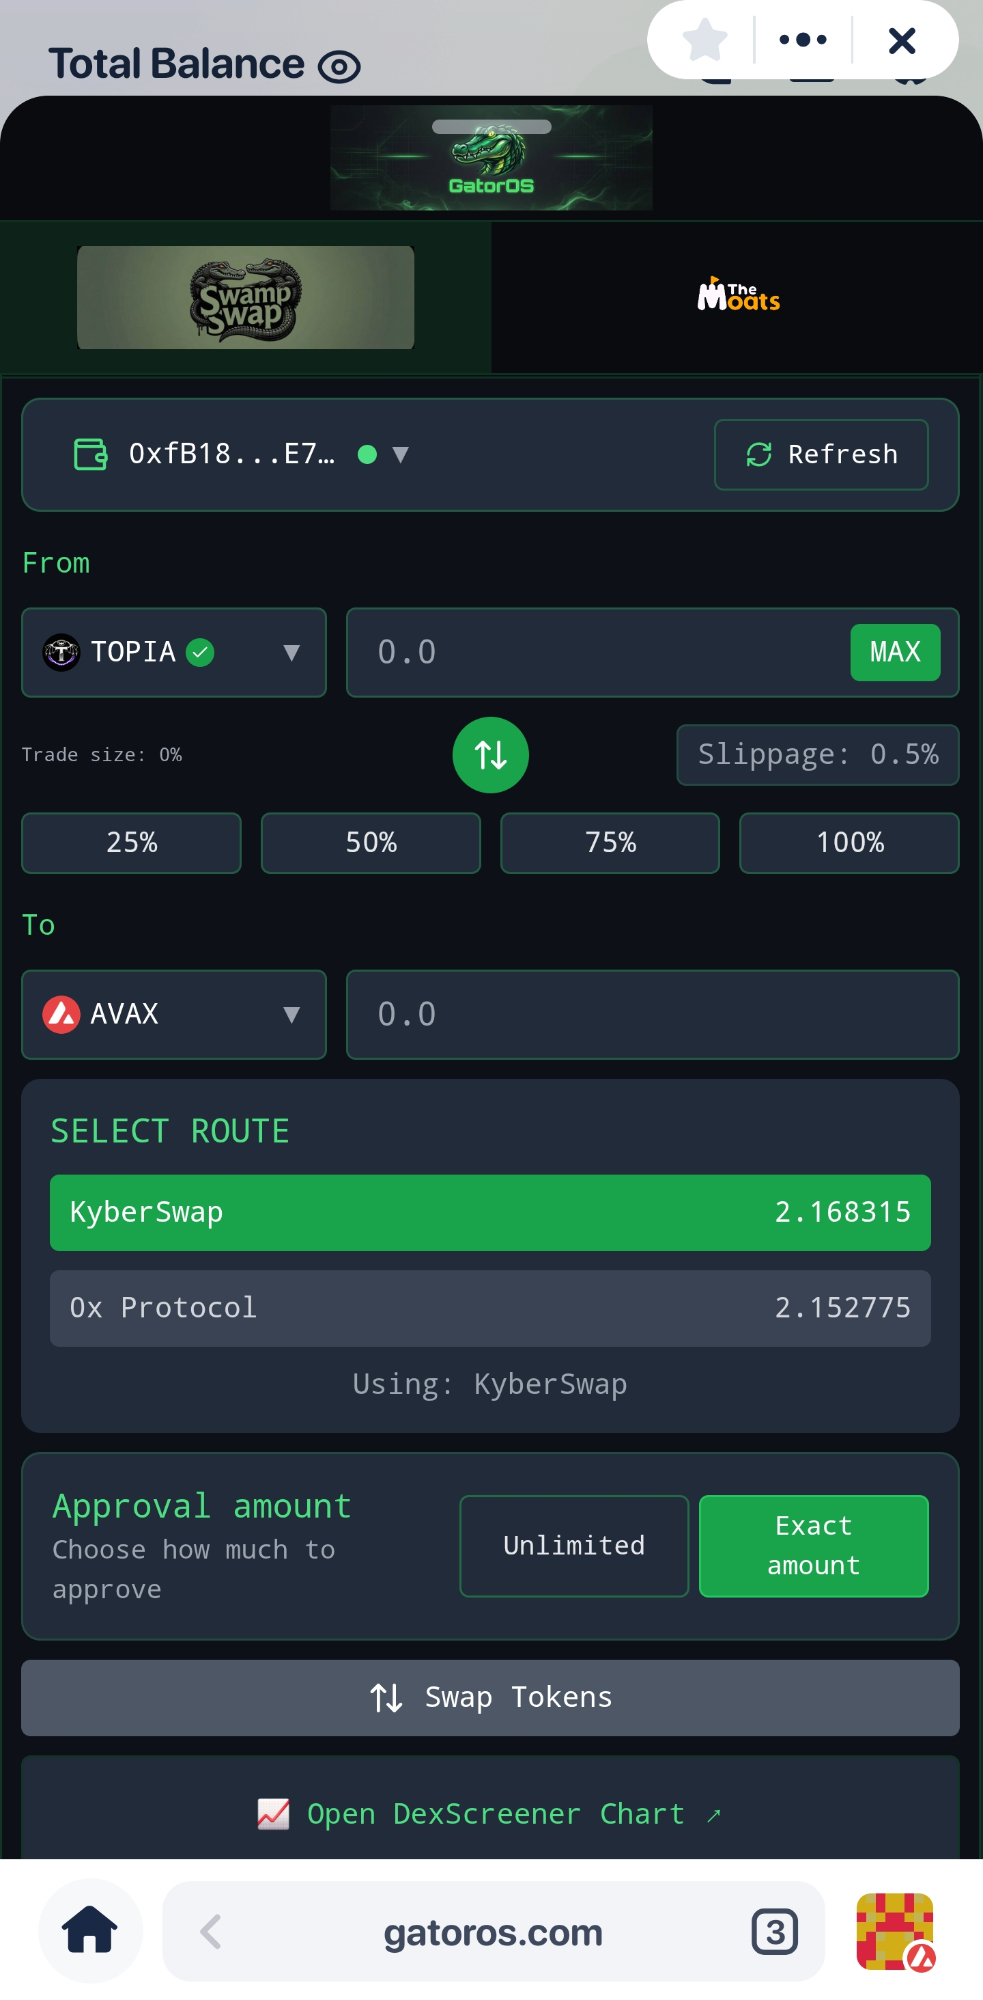Open the three-dot more options menu
983x2000 pixels.
click(803, 41)
